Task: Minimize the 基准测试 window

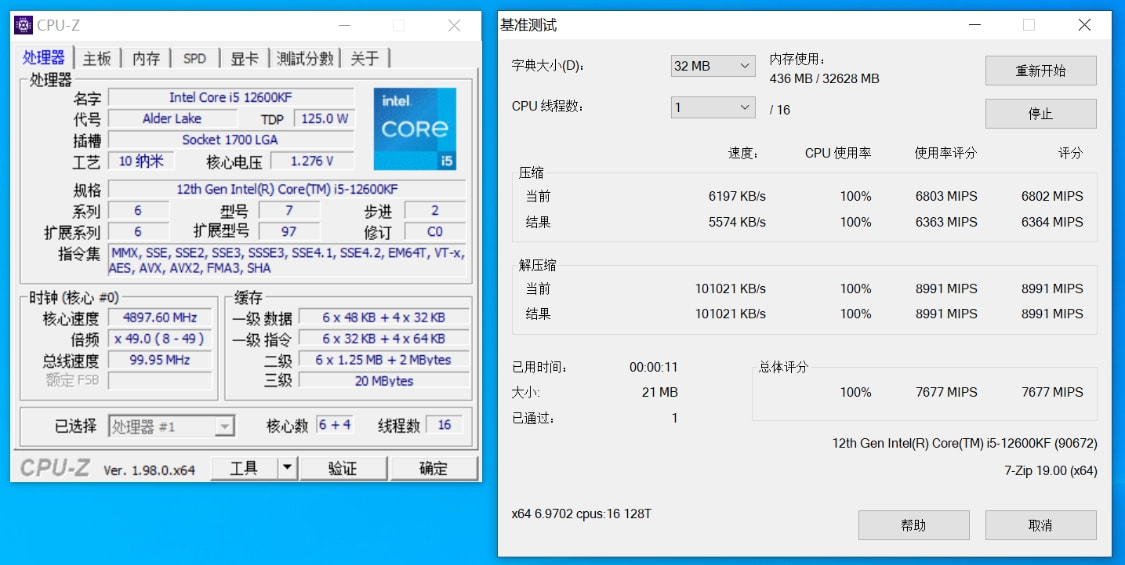Action: [974, 25]
